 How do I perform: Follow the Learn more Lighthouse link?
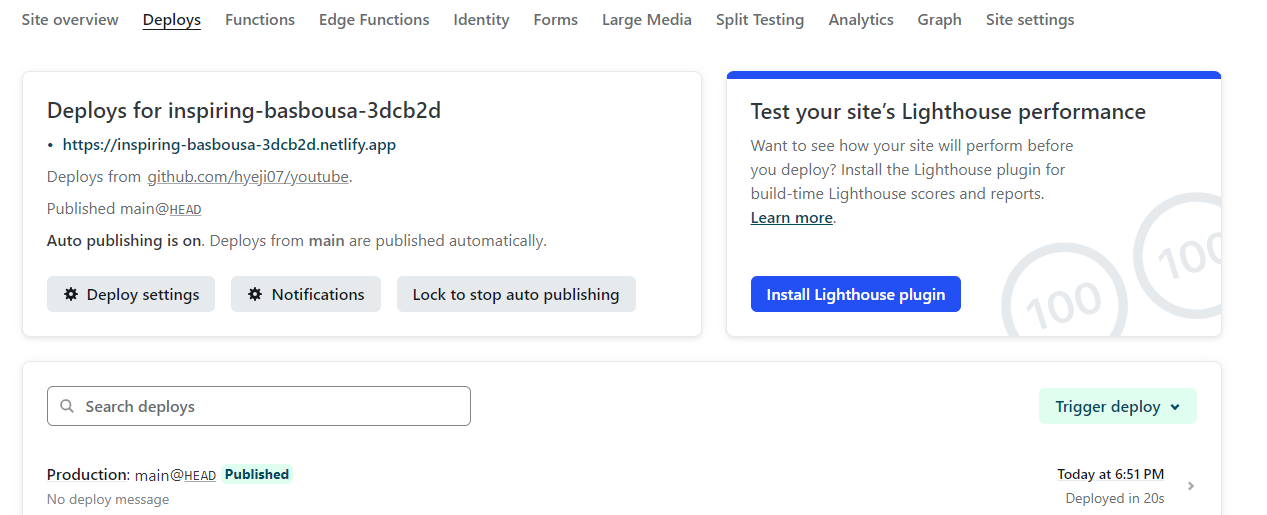point(792,218)
